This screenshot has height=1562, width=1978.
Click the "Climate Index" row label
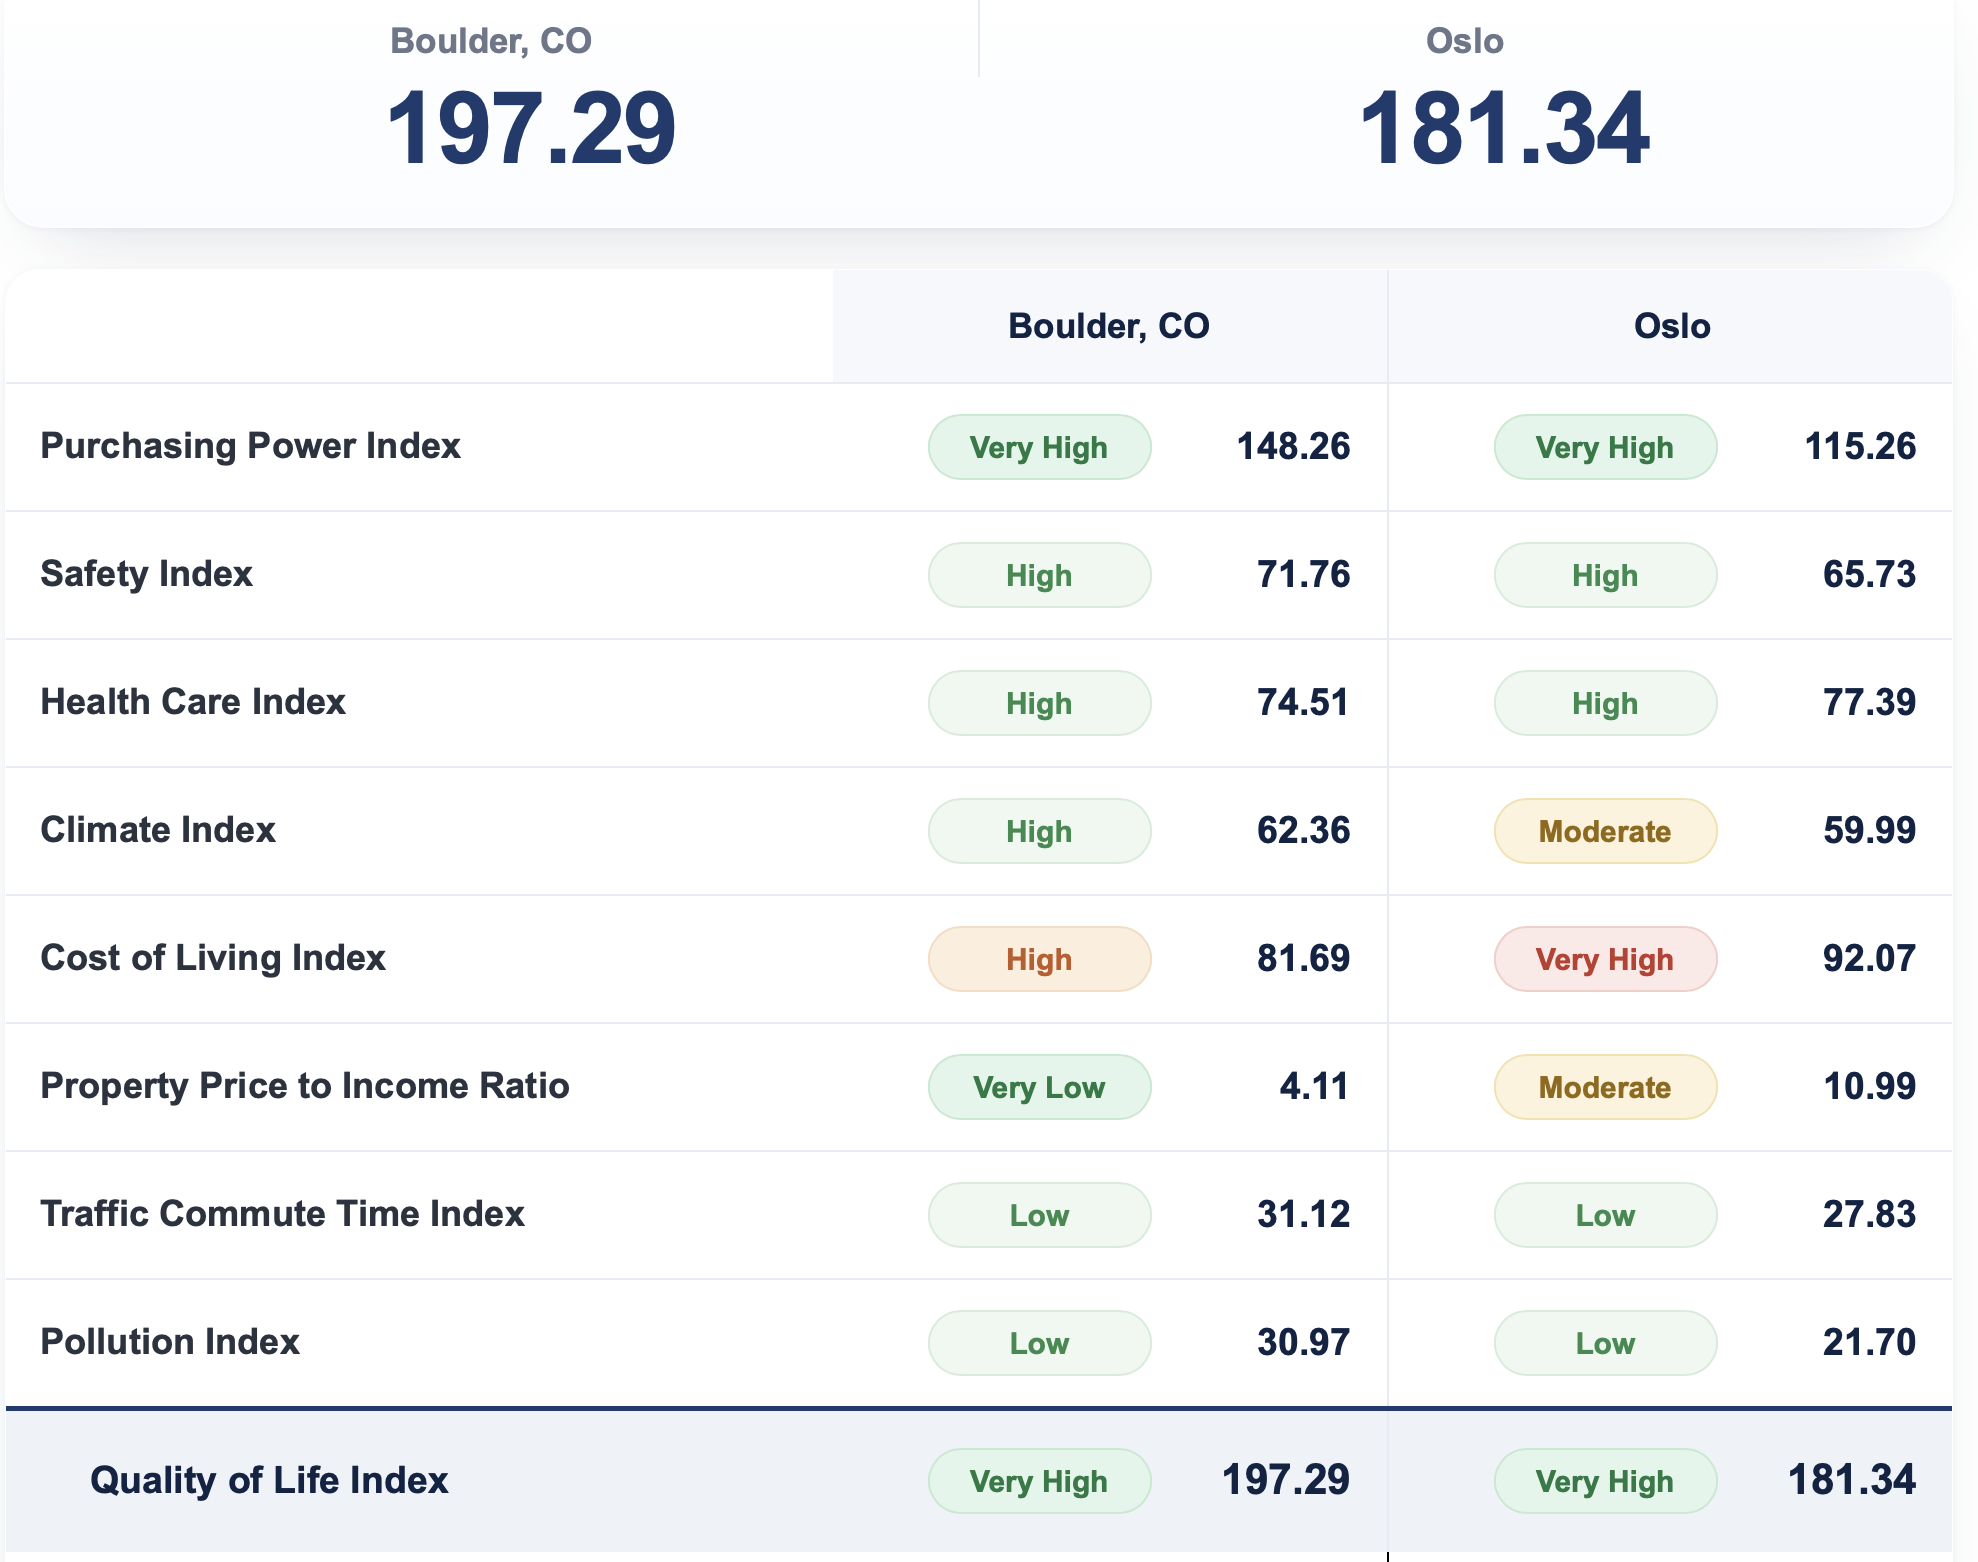[x=158, y=830]
